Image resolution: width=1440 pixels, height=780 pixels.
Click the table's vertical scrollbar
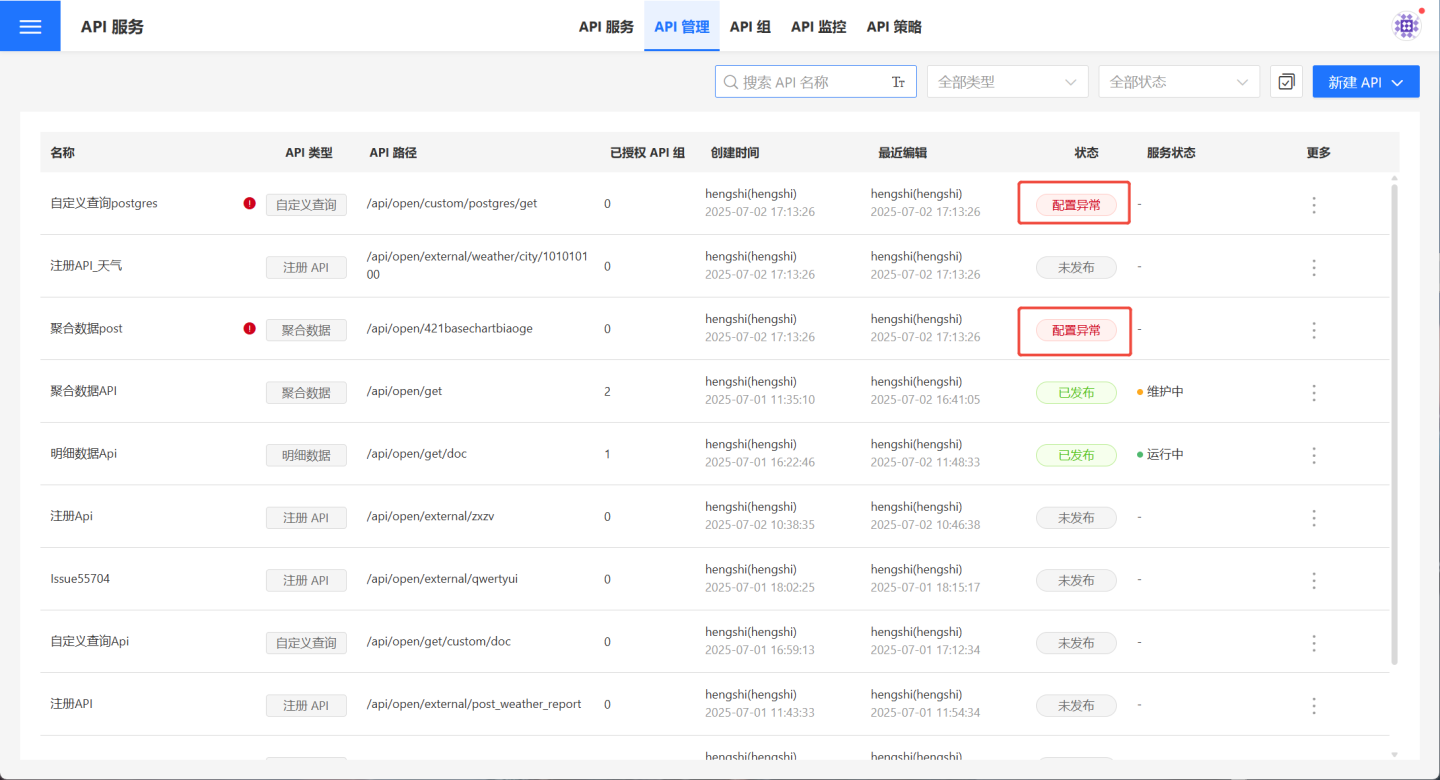[1394, 420]
